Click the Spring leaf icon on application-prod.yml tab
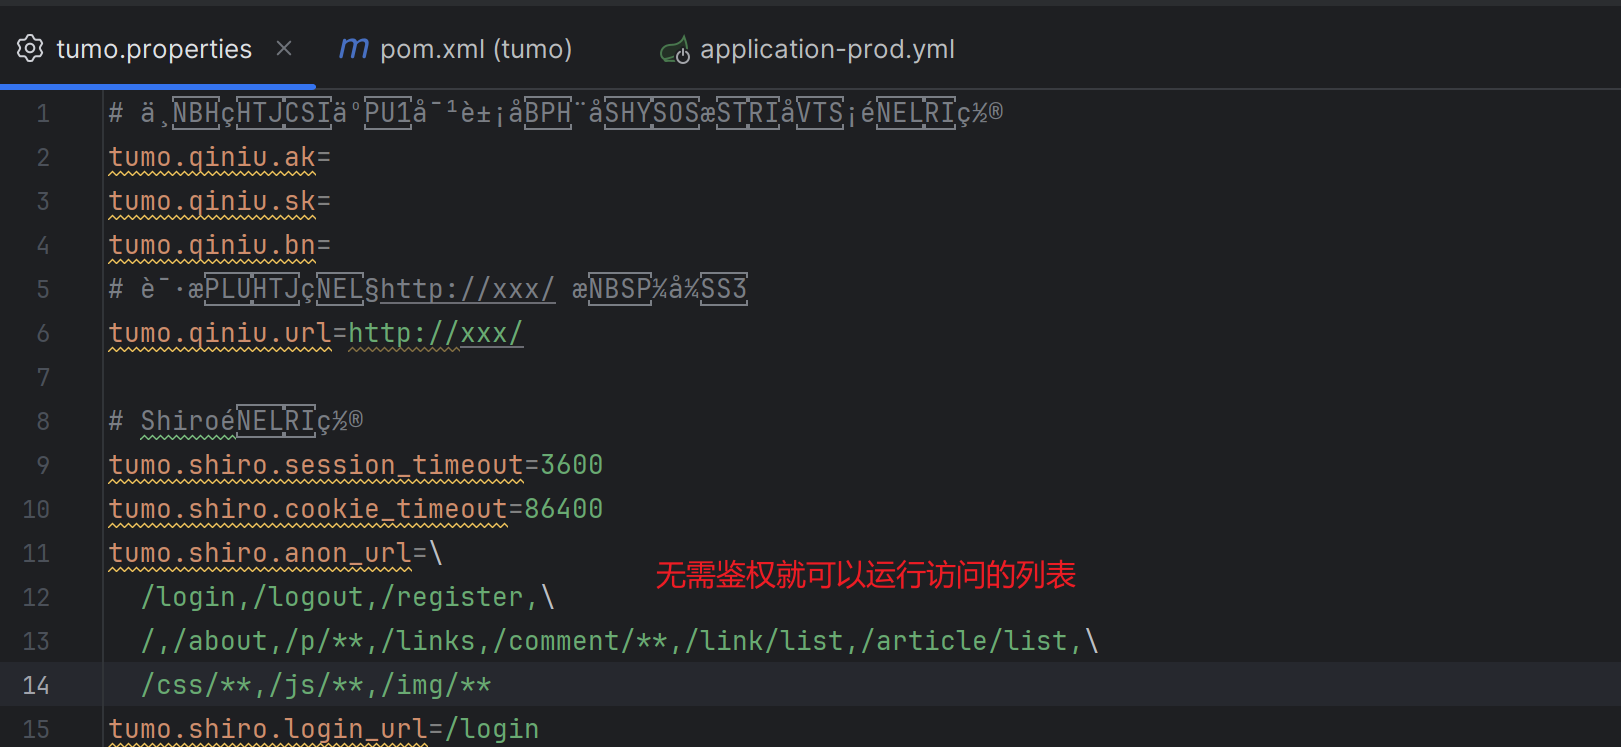This screenshot has width=1621, height=747. pyautogui.click(x=675, y=49)
